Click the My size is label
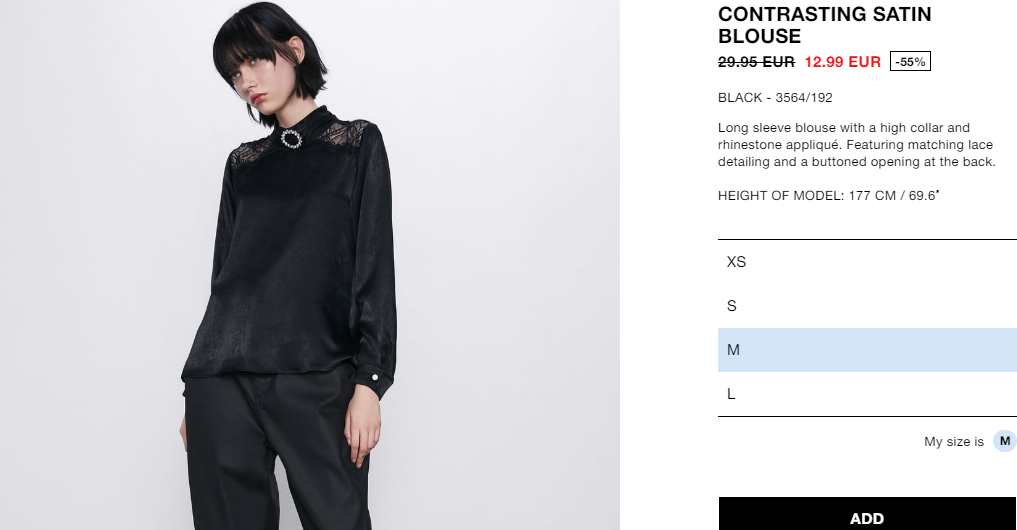This screenshot has height=530, width=1017. pyautogui.click(x=953, y=442)
